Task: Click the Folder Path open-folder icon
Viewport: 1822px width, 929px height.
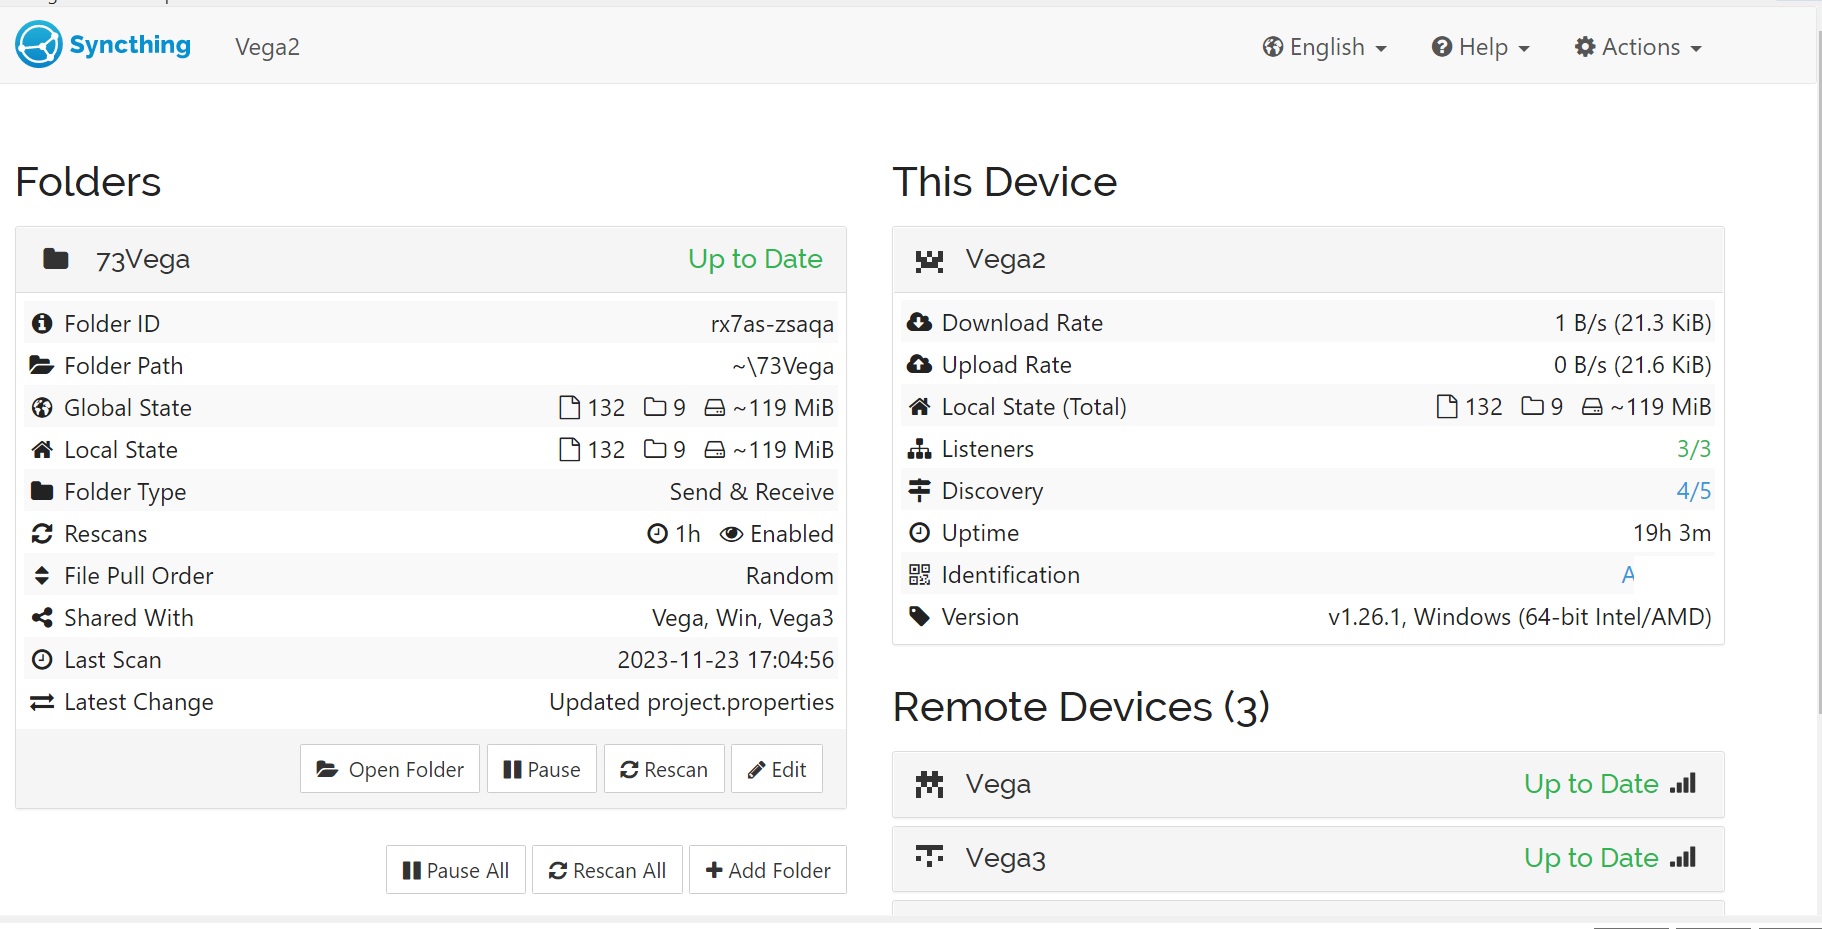Action: coord(42,366)
